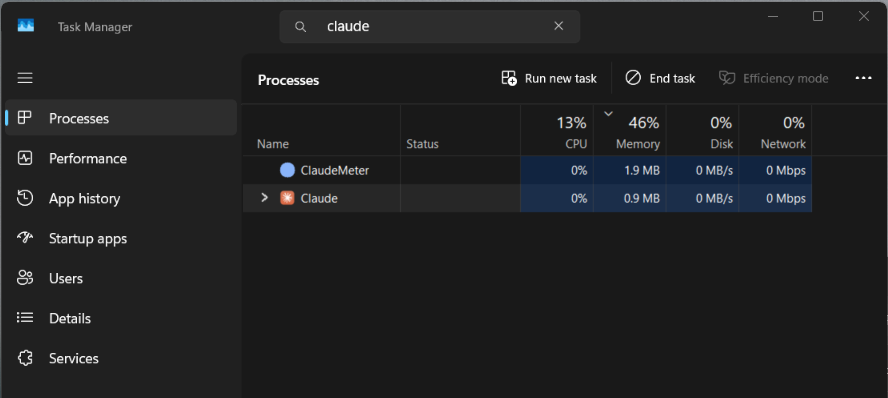This screenshot has width=888, height=398.
Task: Select the ClaudeMeter process row
Action: click(x=527, y=170)
